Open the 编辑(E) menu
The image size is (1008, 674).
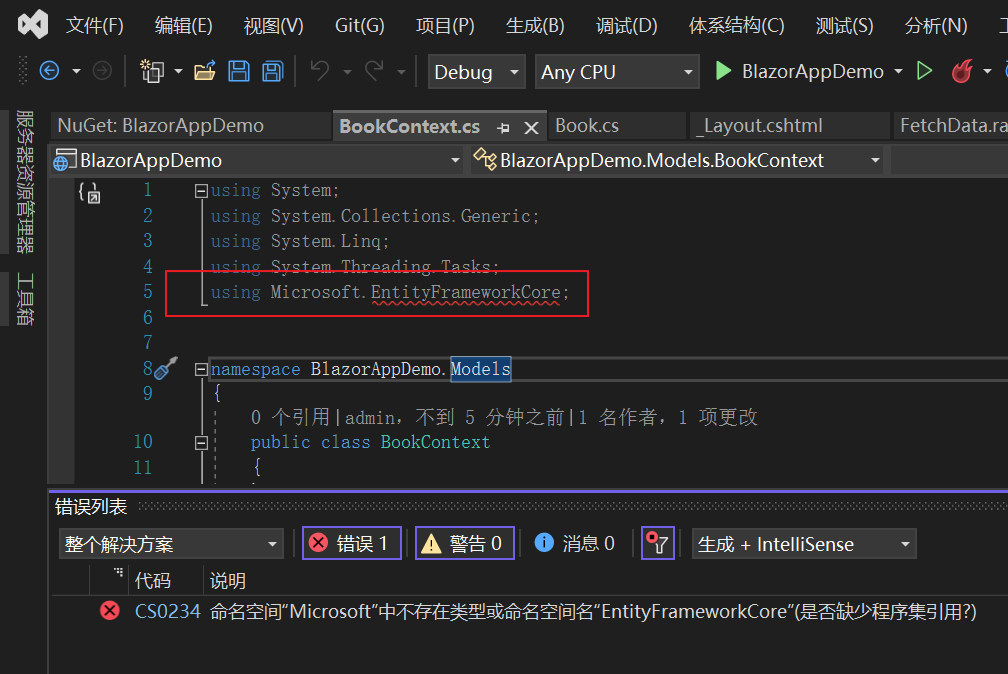tap(184, 25)
